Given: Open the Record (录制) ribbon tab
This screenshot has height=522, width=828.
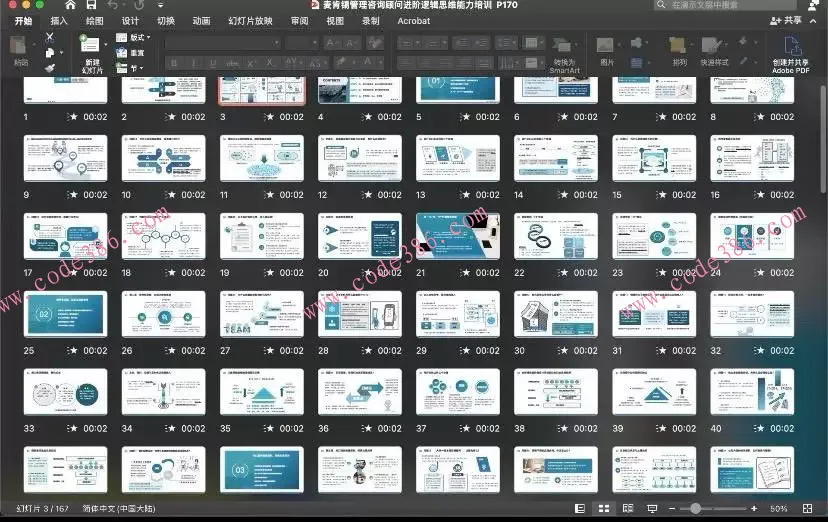Looking at the screenshot, I should pos(371,21).
